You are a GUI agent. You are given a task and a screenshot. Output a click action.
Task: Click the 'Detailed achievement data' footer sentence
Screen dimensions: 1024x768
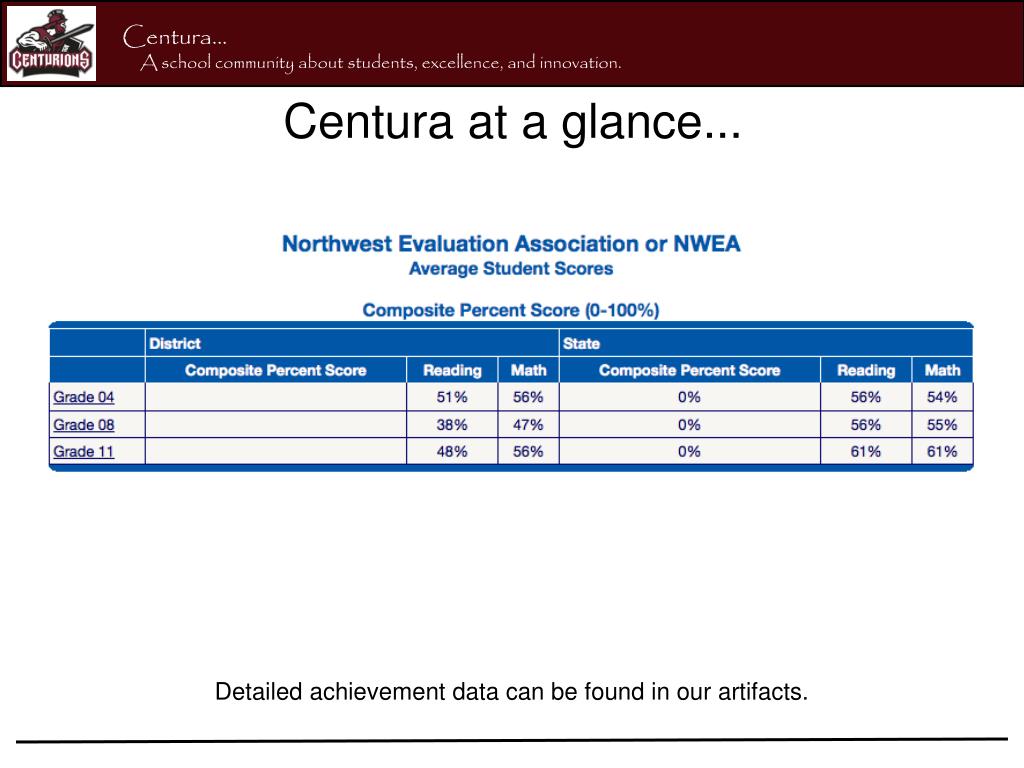(511, 692)
